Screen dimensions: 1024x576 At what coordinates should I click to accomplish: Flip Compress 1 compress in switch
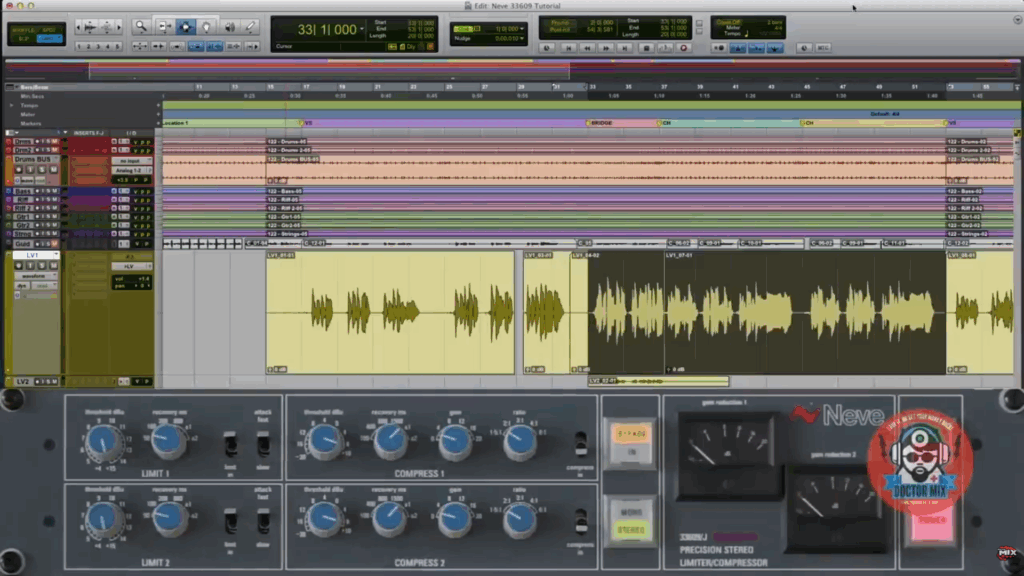tap(580, 444)
